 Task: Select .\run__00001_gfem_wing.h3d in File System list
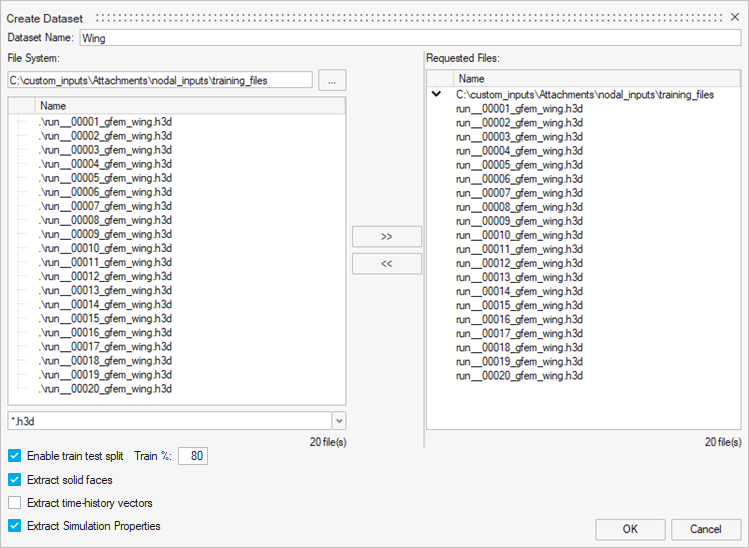click(x=105, y=122)
